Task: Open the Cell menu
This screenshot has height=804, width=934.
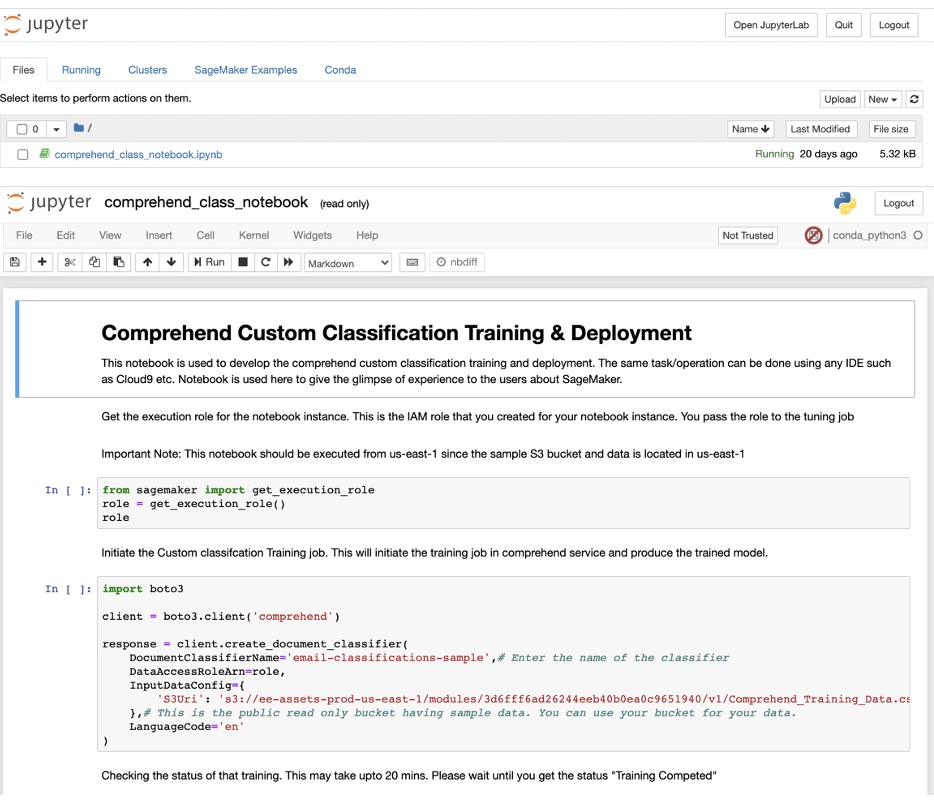Action: click(206, 235)
